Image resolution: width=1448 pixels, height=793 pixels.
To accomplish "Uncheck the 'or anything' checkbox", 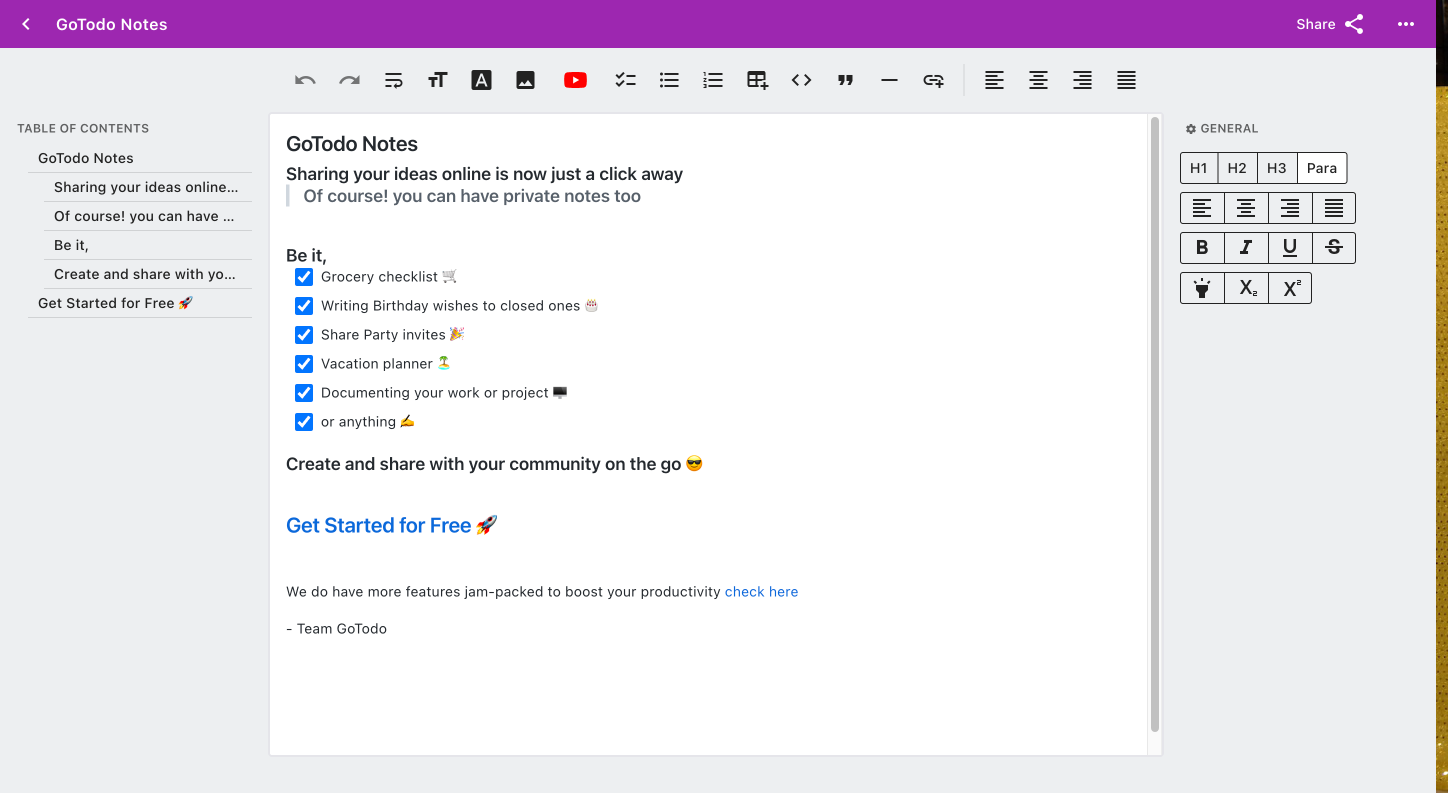I will (x=304, y=422).
